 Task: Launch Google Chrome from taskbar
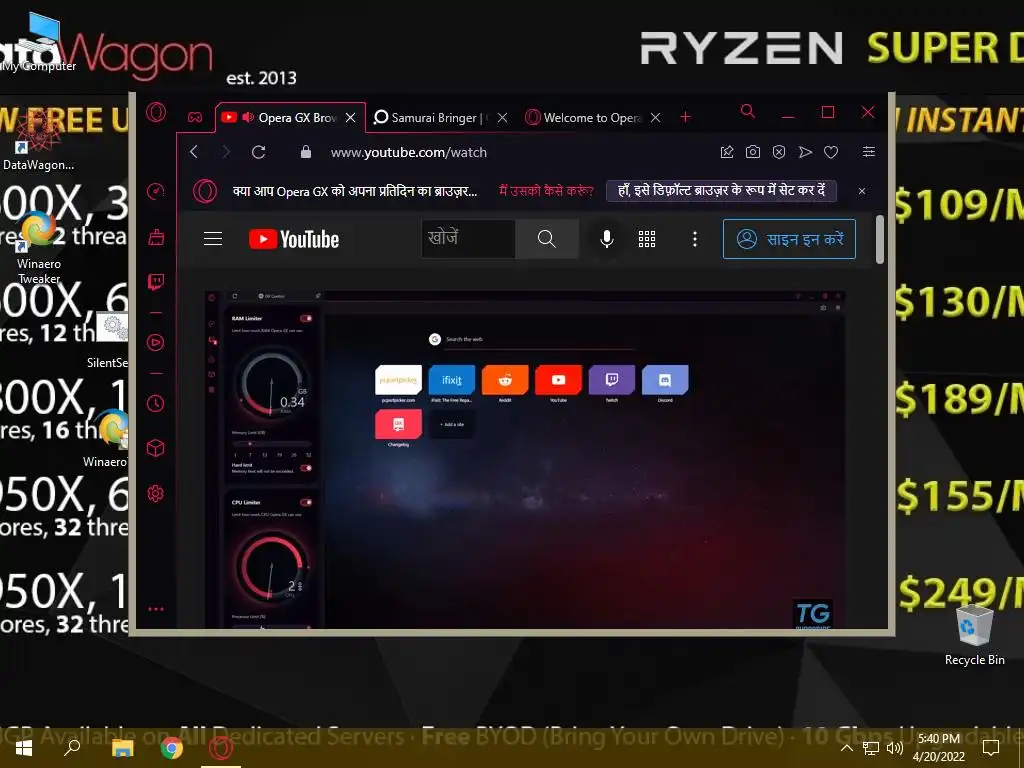[x=172, y=748]
